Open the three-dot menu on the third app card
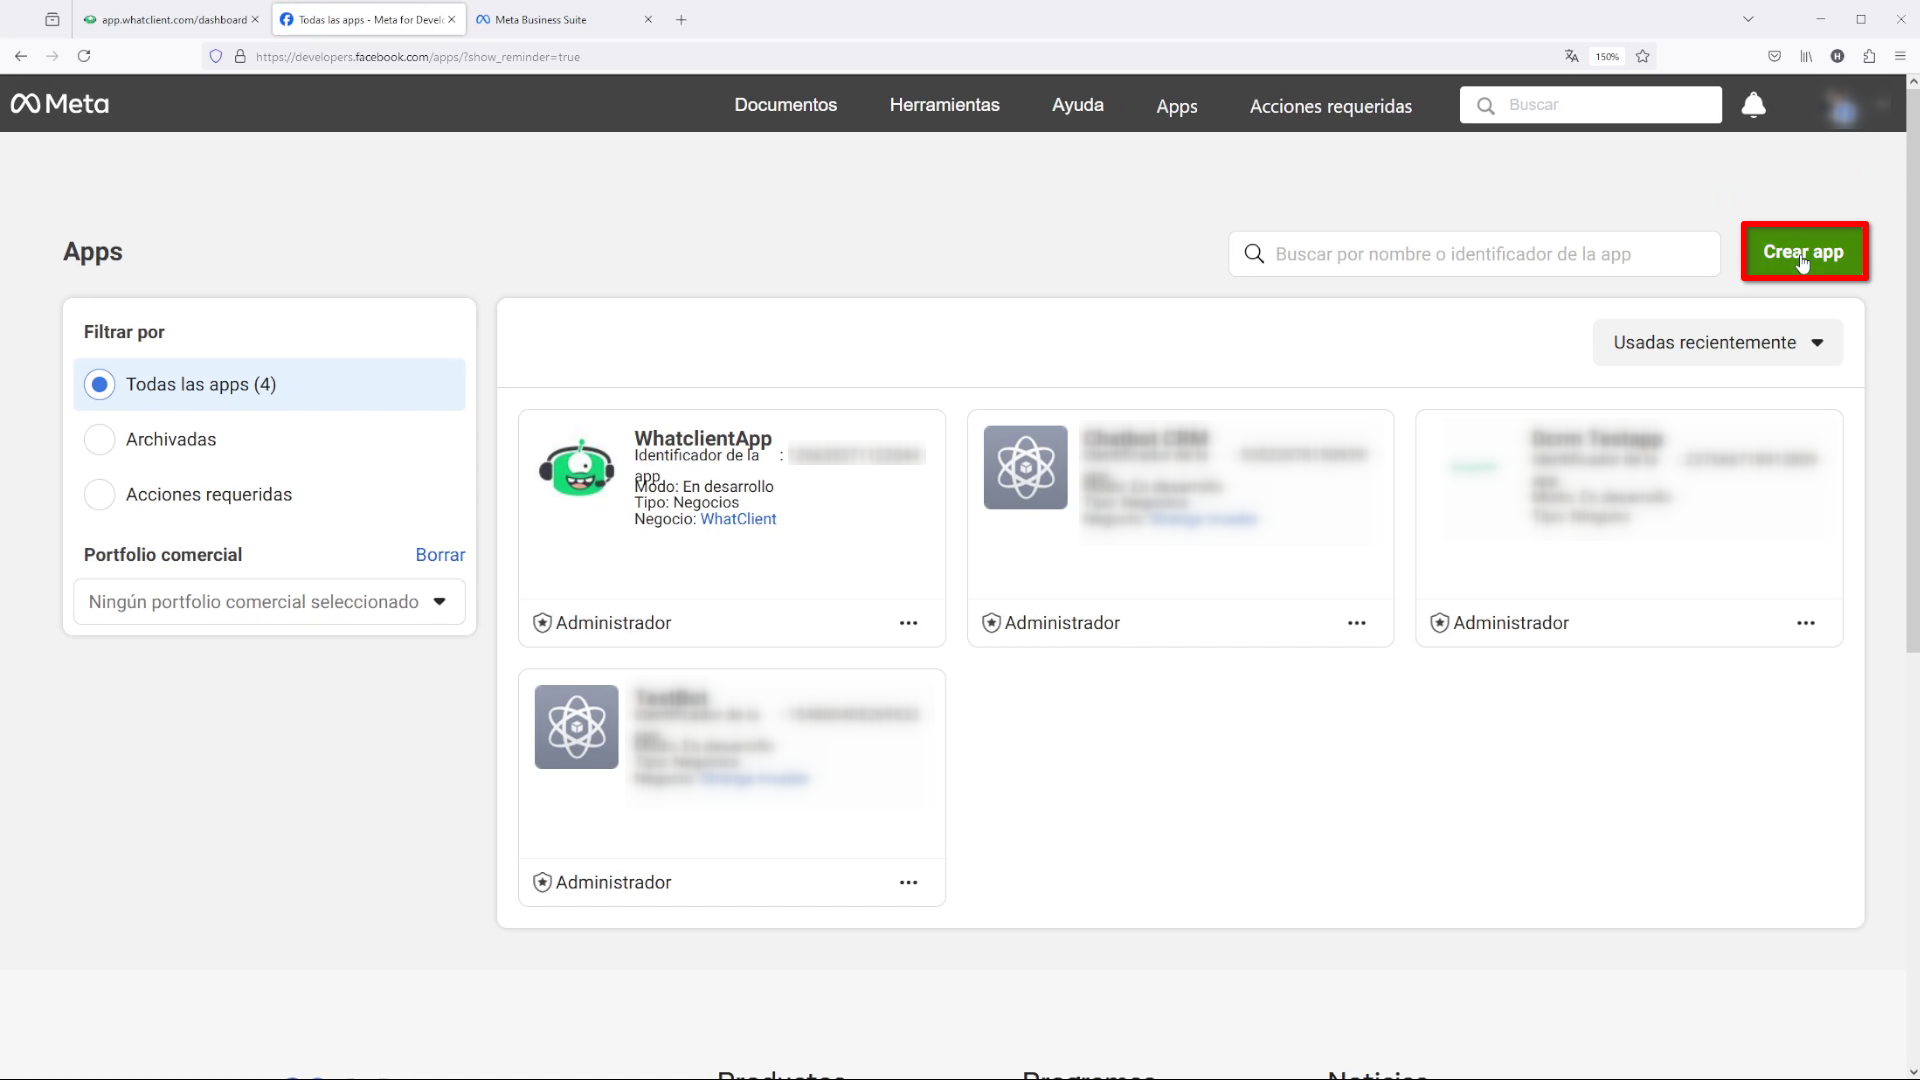This screenshot has width=1920, height=1080. tap(1805, 623)
